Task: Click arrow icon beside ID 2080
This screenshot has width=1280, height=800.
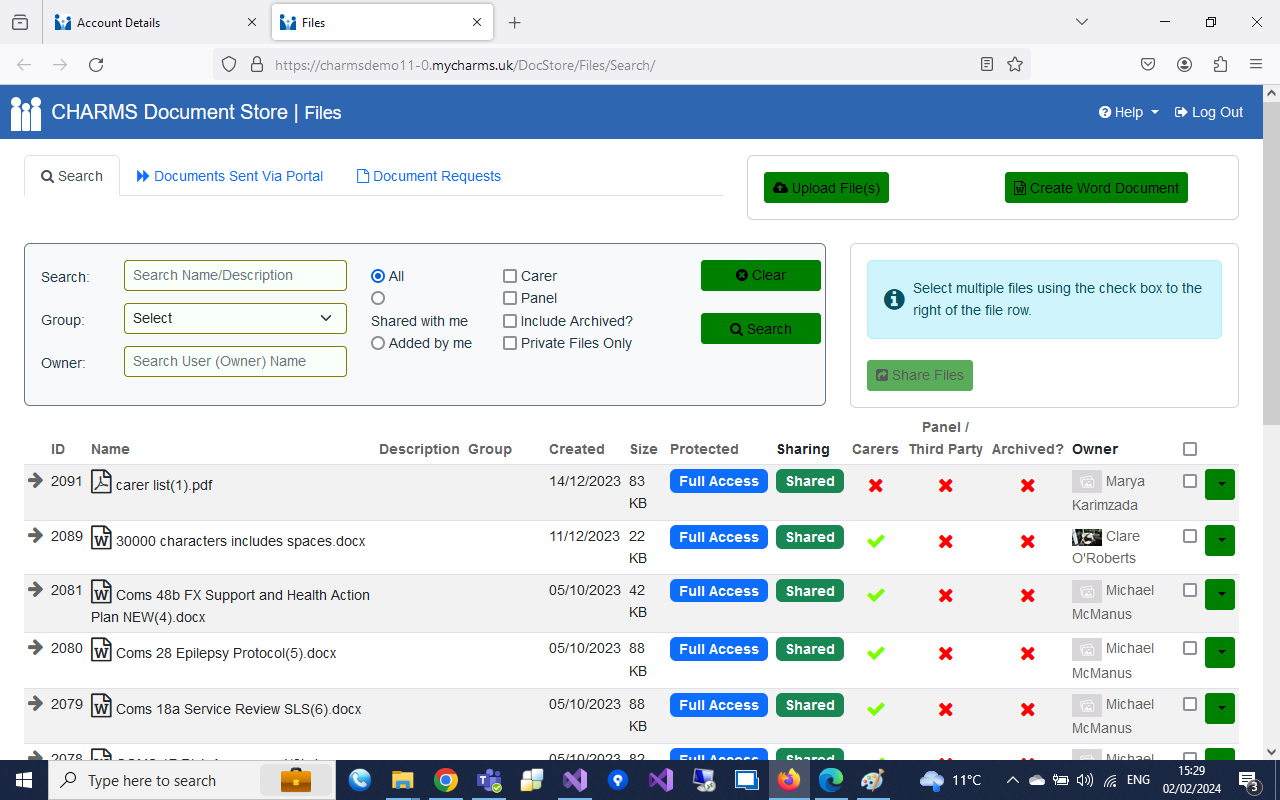Action: tap(35, 648)
